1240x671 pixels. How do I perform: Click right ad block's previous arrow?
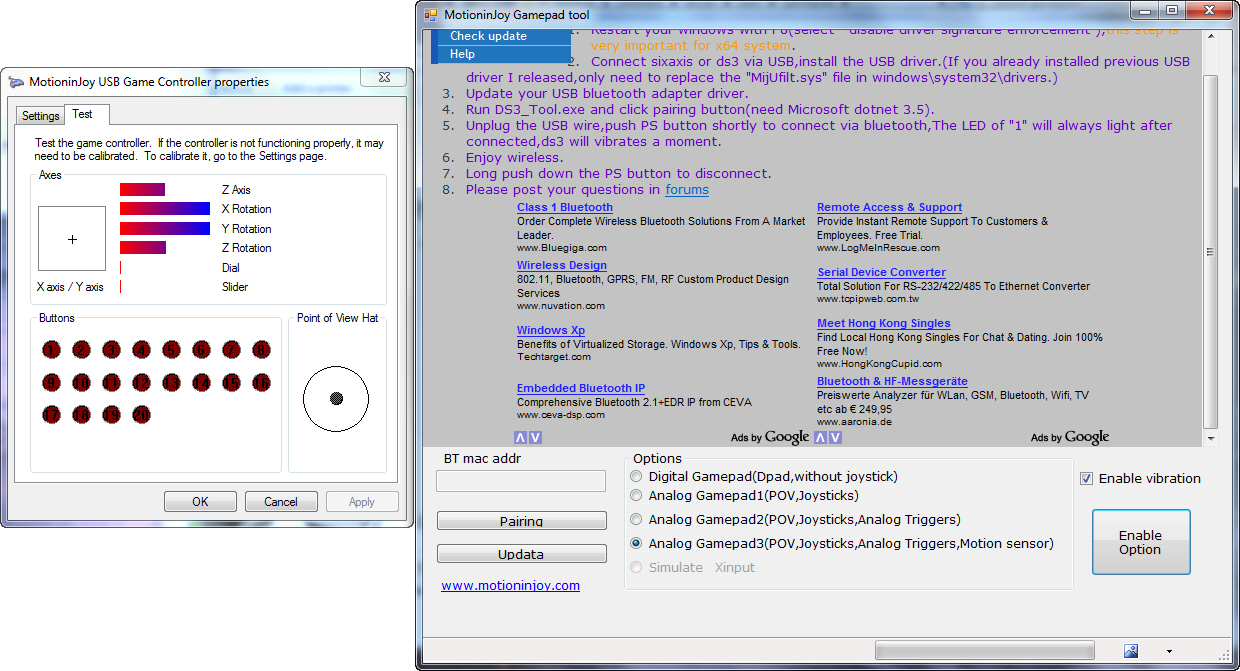(820, 437)
